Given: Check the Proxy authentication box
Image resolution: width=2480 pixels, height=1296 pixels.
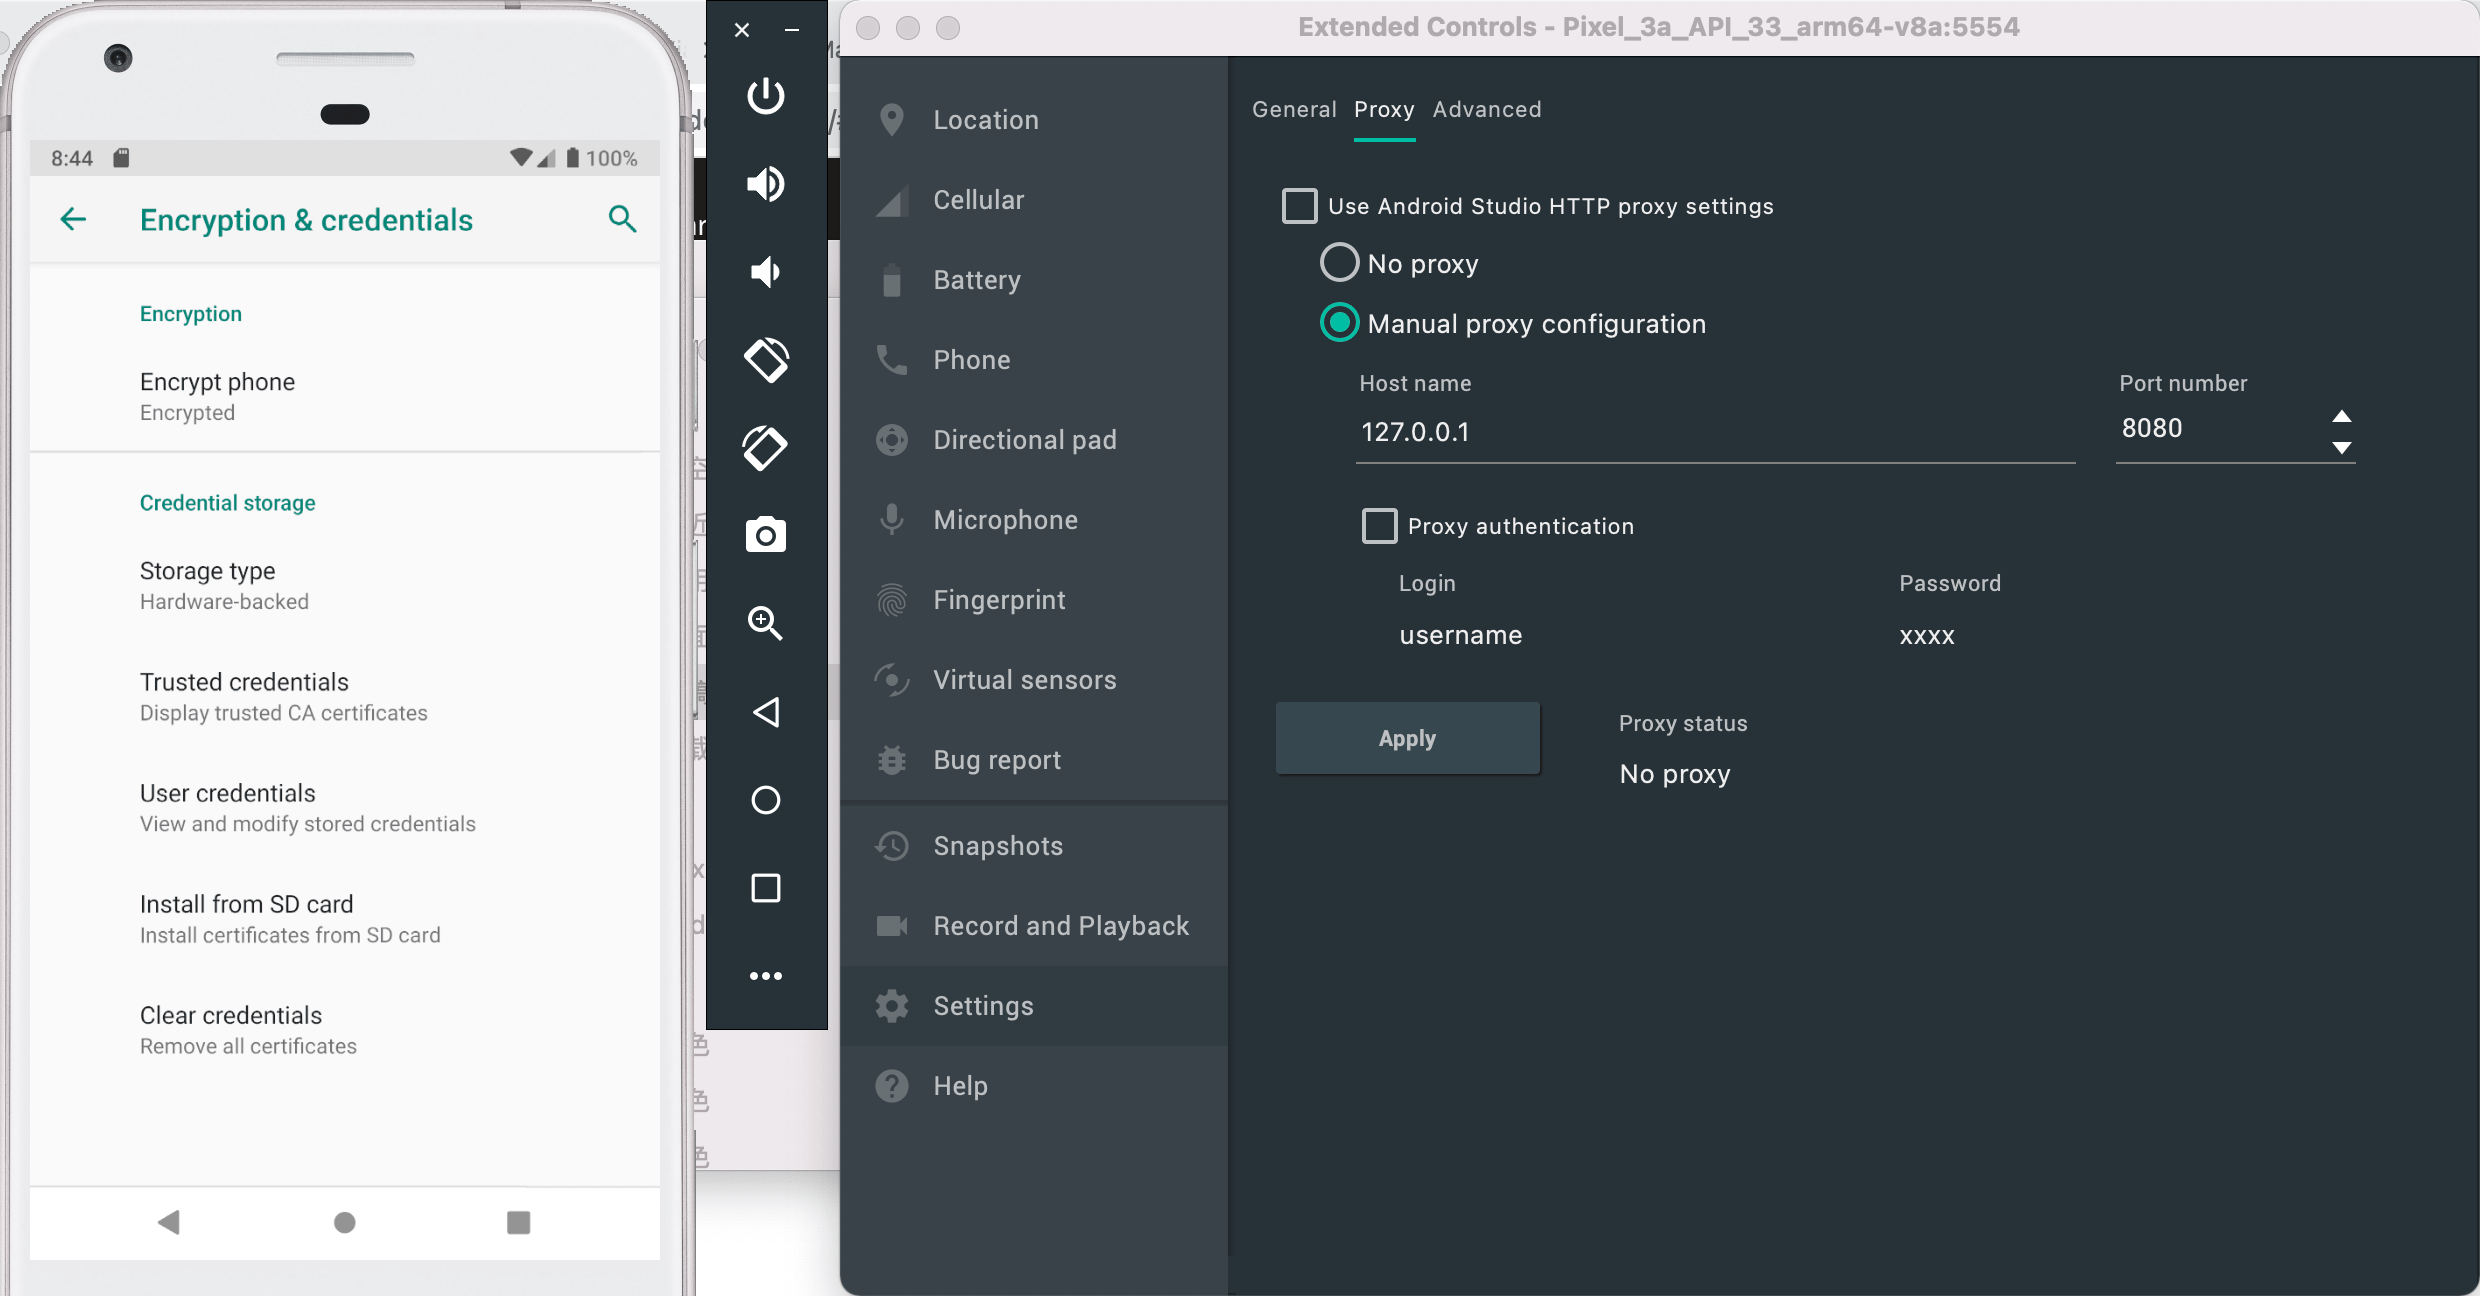Looking at the screenshot, I should pos(1379,526).
